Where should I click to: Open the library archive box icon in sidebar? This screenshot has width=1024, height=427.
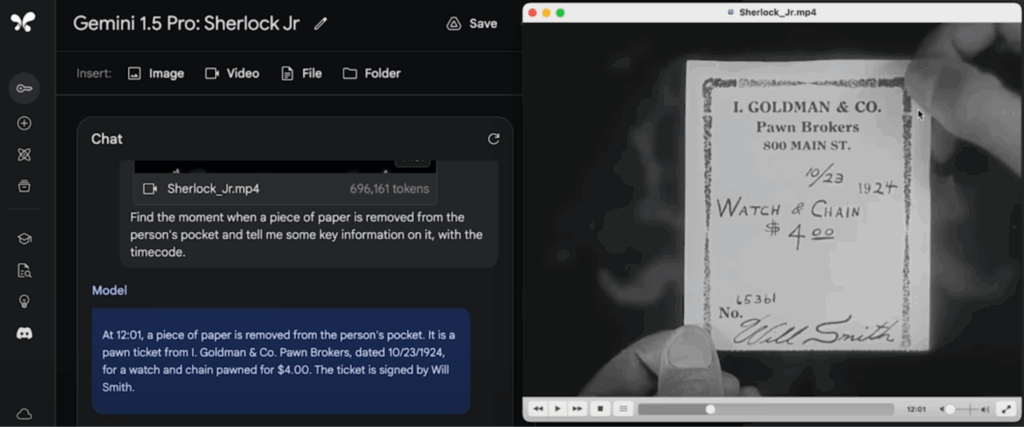24,186
